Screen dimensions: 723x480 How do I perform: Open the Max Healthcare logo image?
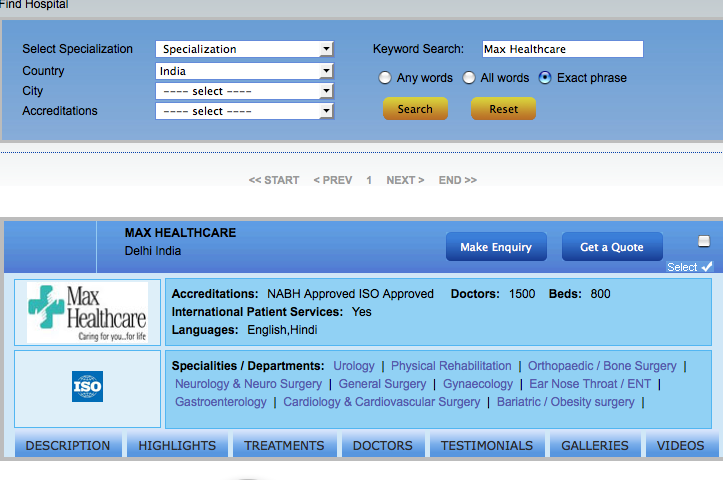[87, 312]
